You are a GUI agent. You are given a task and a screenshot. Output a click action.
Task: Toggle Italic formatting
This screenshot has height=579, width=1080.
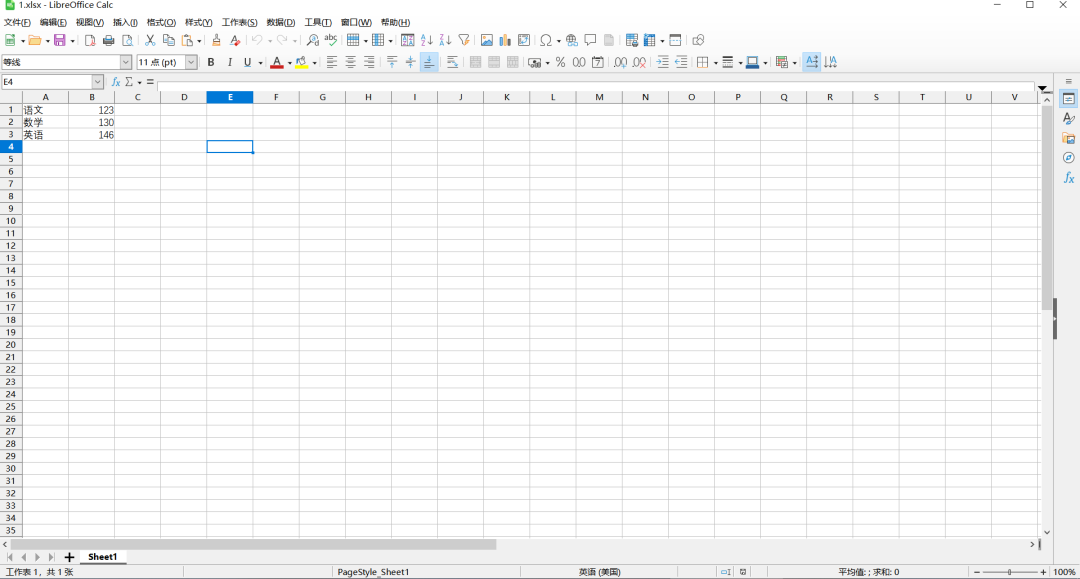click(x=229, y=63)
